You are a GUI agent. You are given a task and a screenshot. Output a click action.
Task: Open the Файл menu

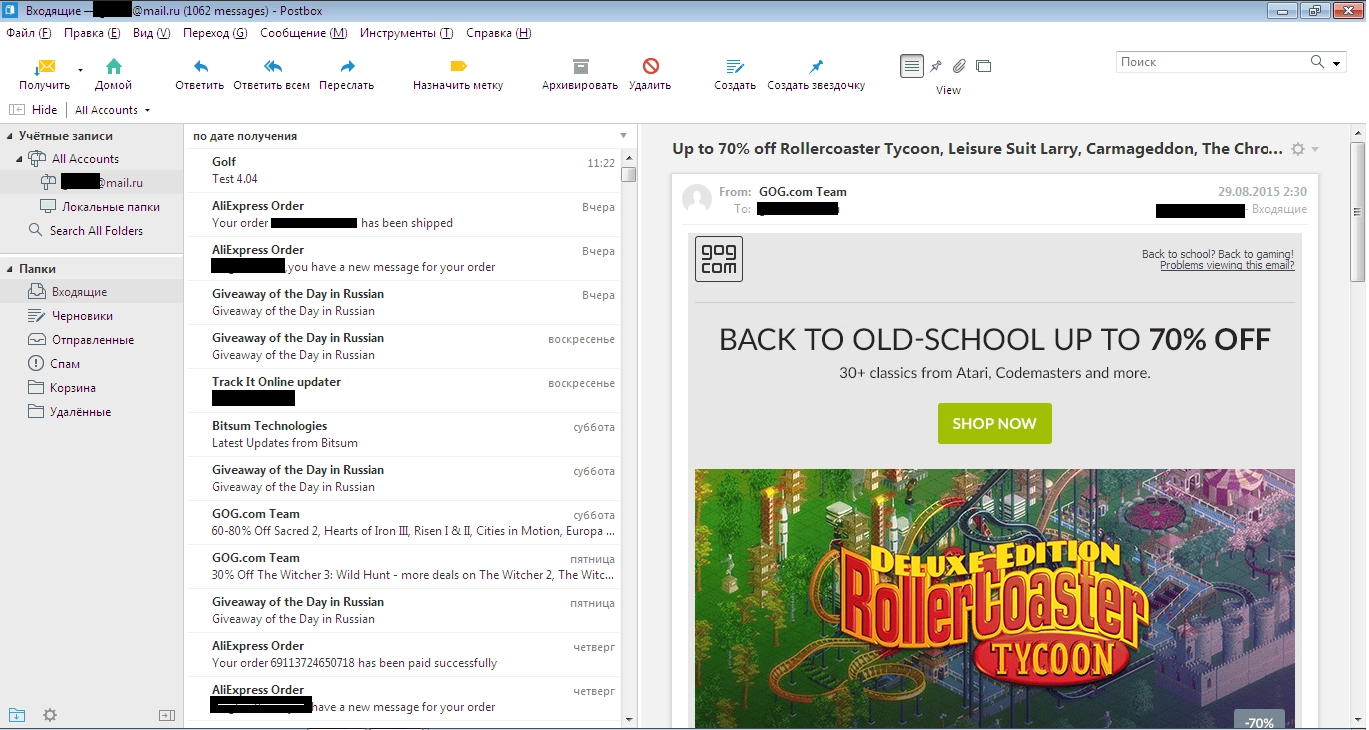pyautogui.click(x=28, y=33)
